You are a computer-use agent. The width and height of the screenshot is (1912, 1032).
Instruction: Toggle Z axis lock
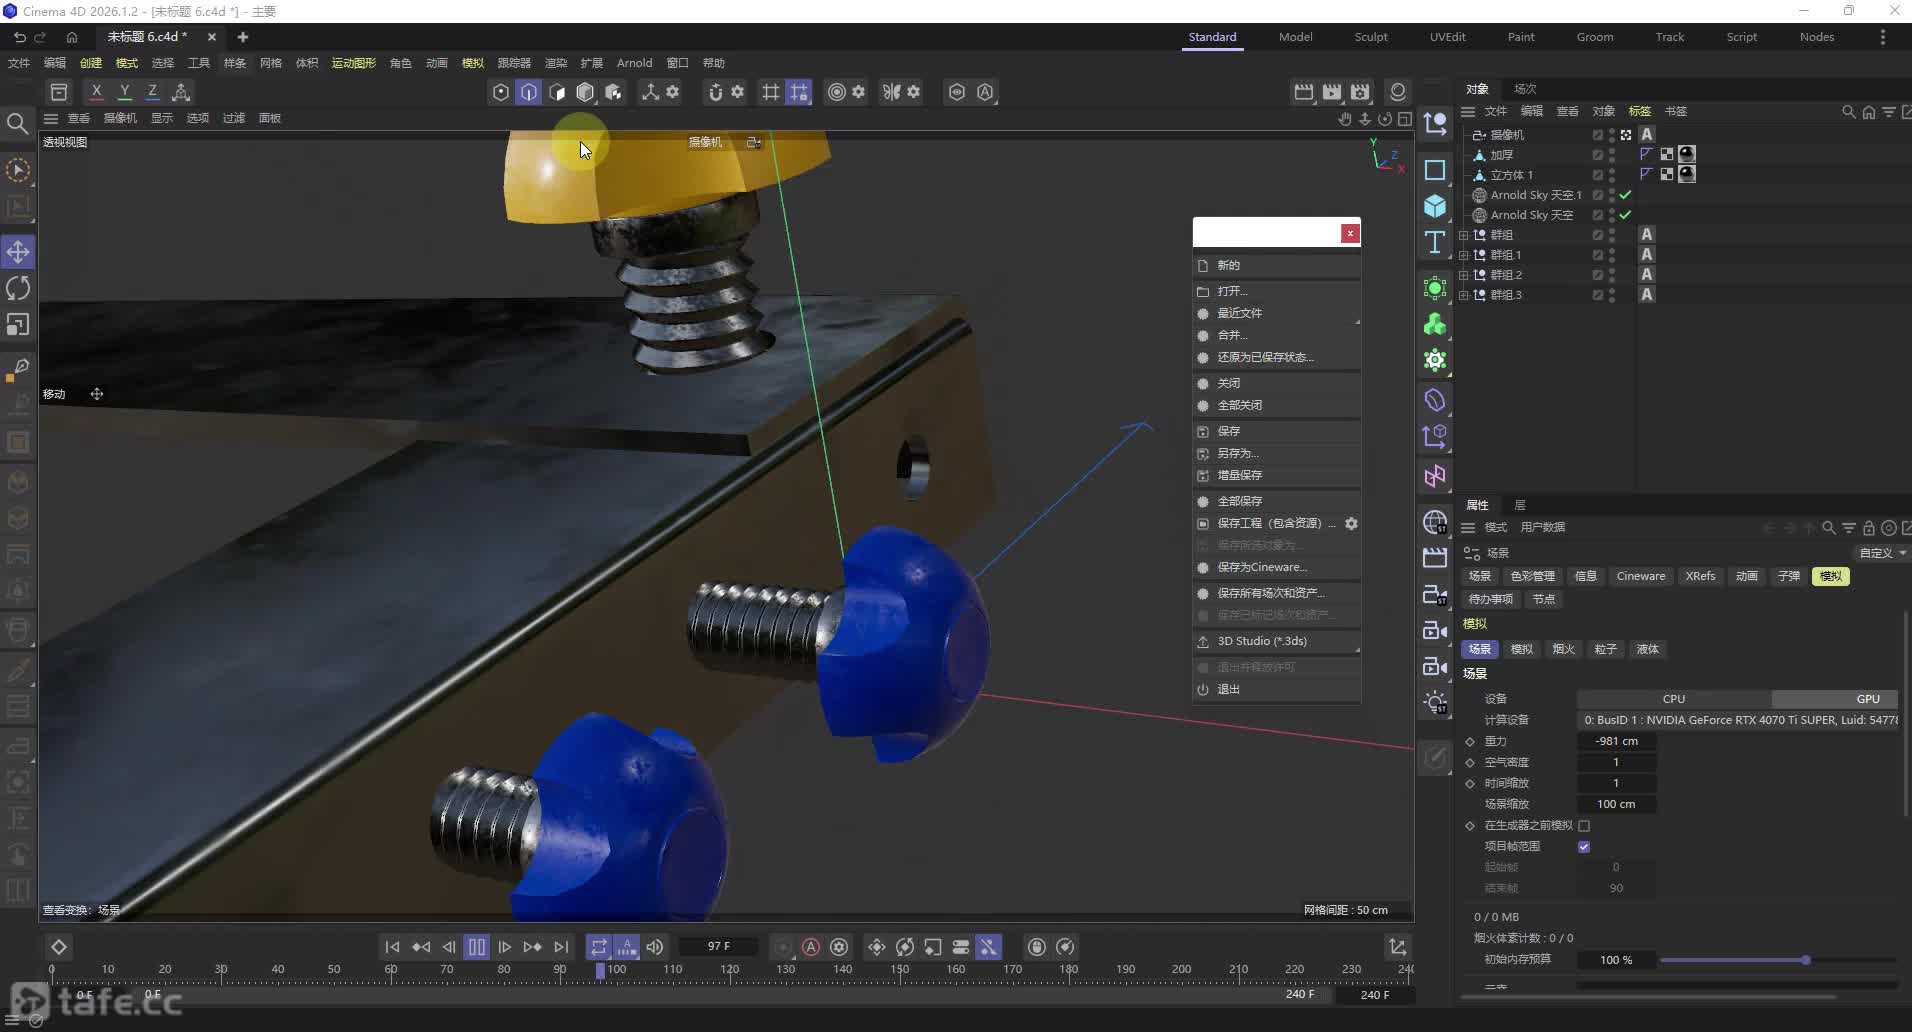(152, 92)
